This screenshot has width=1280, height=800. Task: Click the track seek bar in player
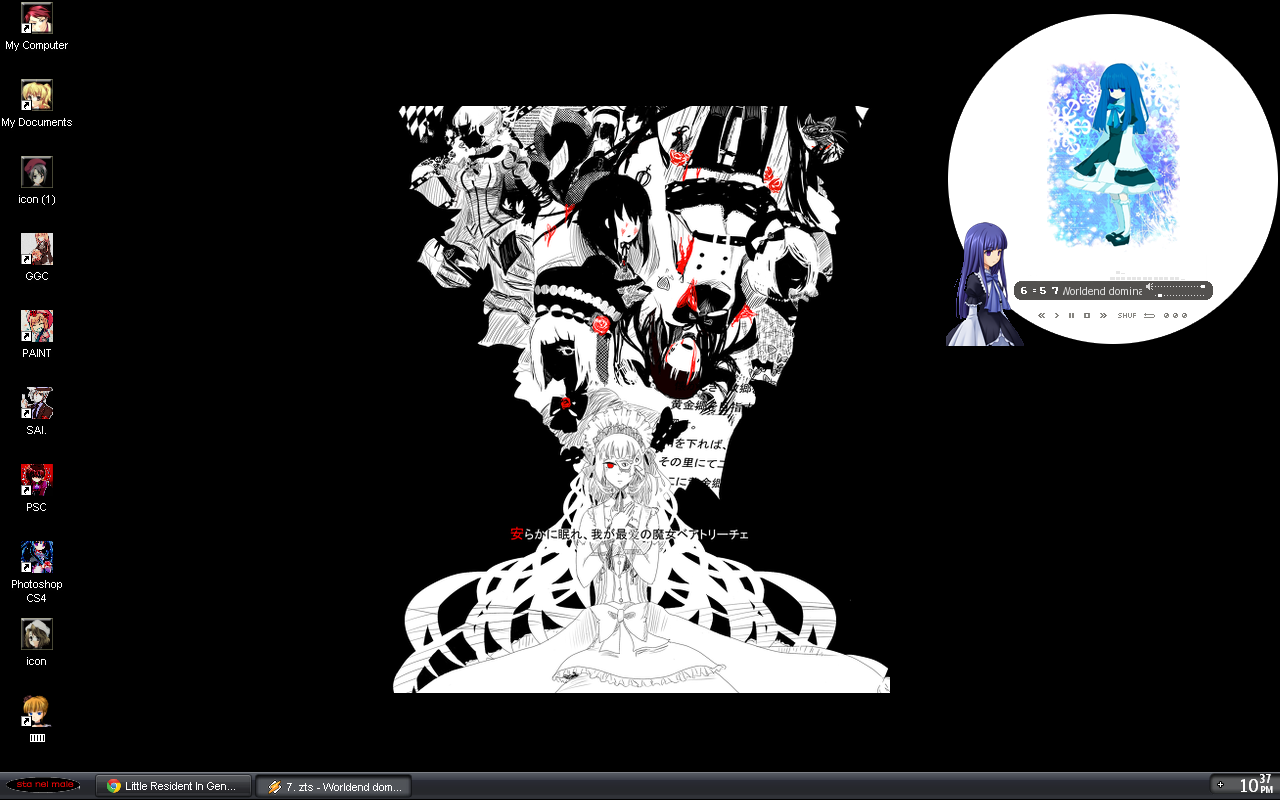(x=1180, y=296)
